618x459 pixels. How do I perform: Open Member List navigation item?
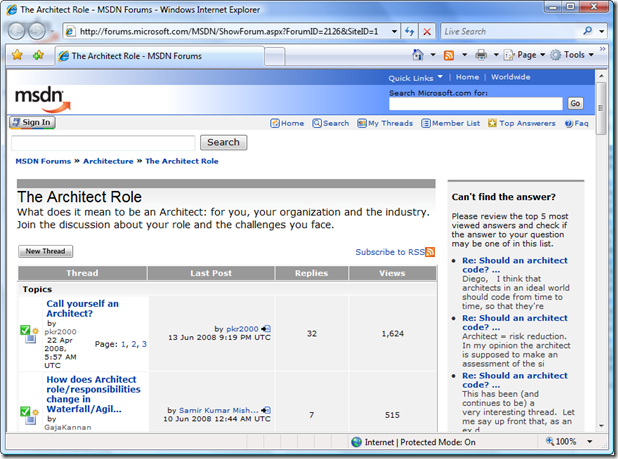tap(450, 123)
